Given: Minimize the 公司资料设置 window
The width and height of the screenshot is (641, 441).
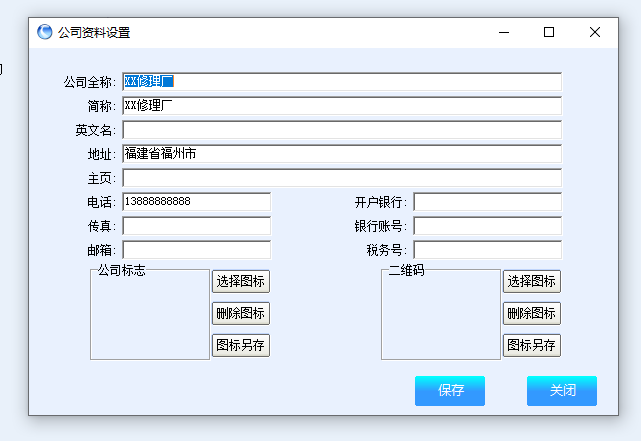Looking at the screenshot, I should pyautogui.click(x=504, y=32).
